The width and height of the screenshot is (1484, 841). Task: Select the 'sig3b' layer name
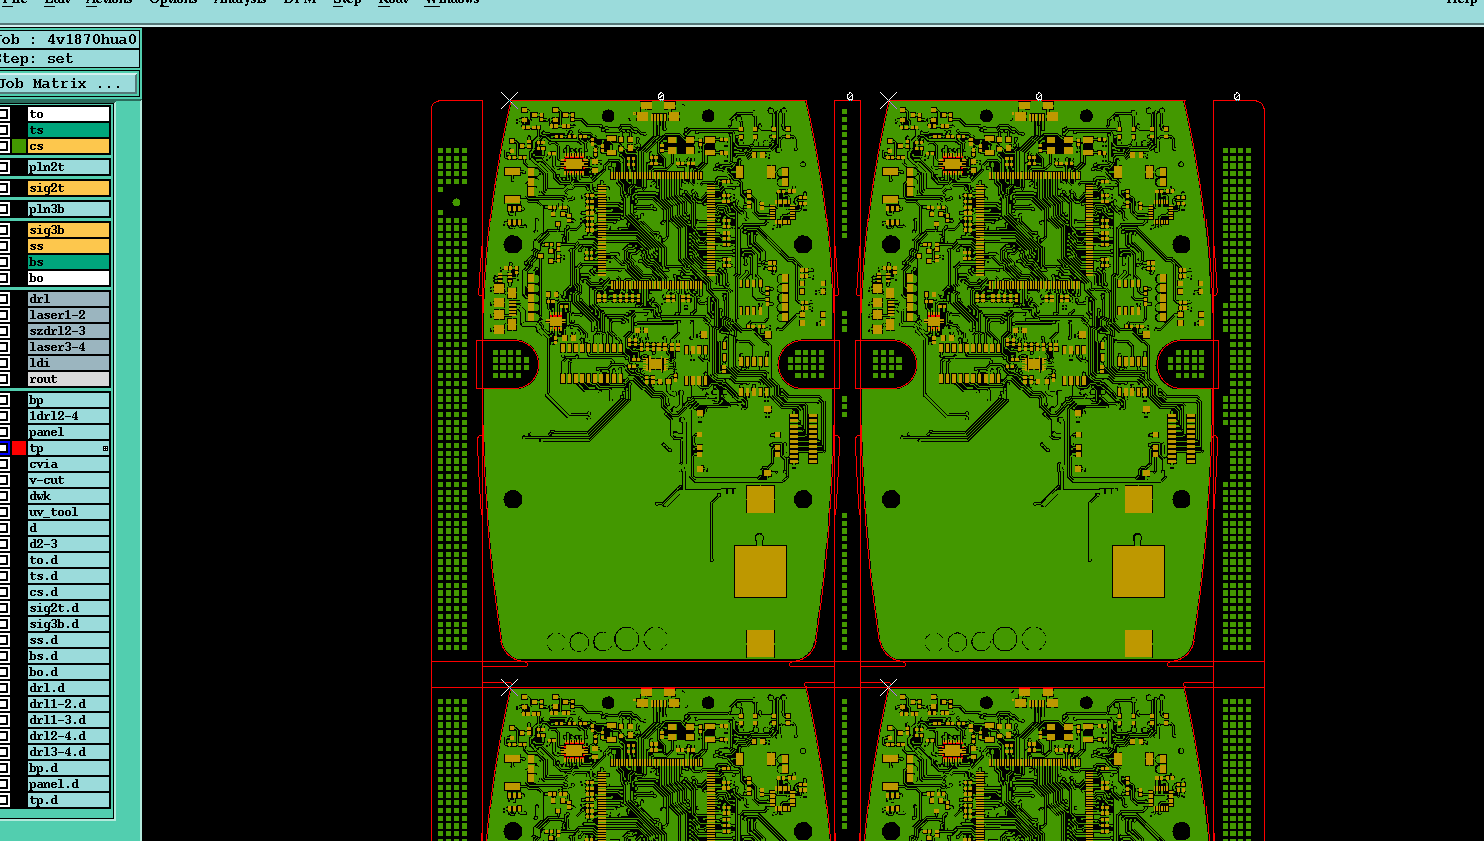pyautogui.click(x=68, y=230)
